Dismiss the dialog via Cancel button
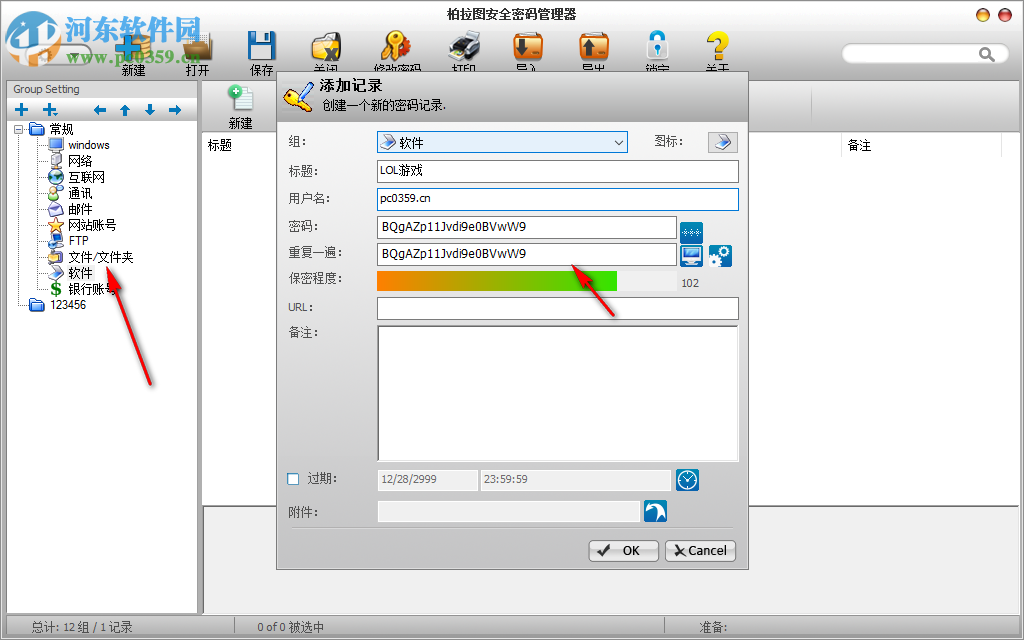 700,550
